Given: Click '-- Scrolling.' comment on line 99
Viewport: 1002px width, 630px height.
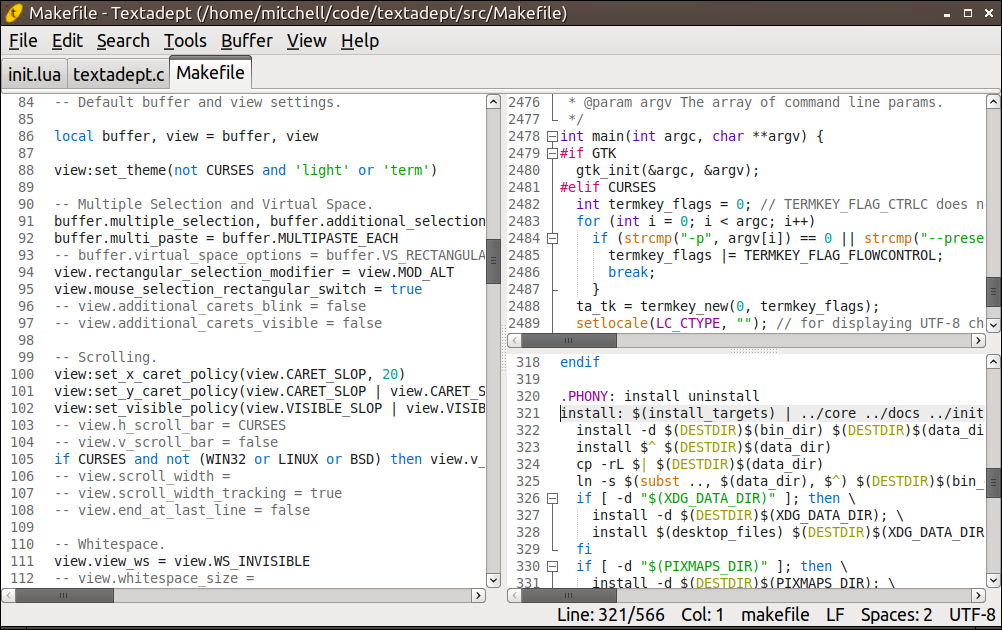Looking at the screenshot, I should tap(105, 357).
